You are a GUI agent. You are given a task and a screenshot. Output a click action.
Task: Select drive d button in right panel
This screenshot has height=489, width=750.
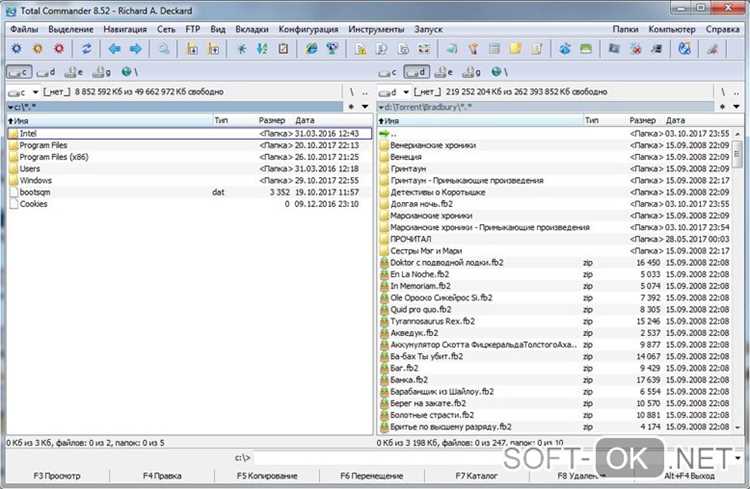tap(417, 72)
